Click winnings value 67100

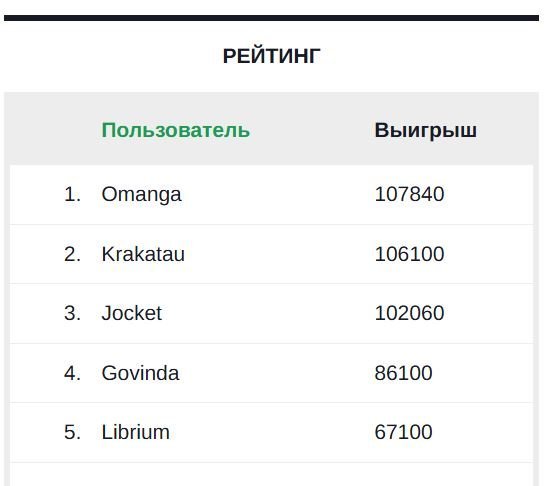coord(403,432)
